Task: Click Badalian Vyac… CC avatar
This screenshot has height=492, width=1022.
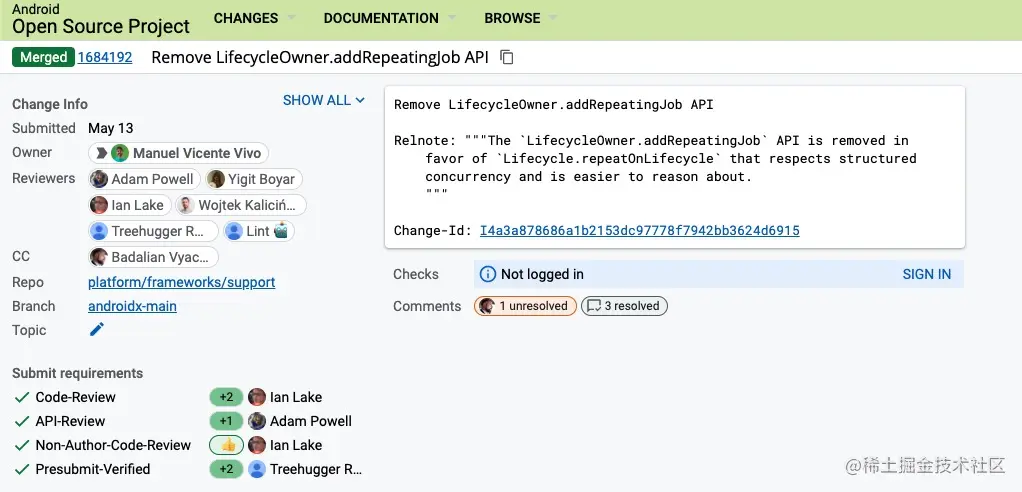Action: [x=99, y=257]
